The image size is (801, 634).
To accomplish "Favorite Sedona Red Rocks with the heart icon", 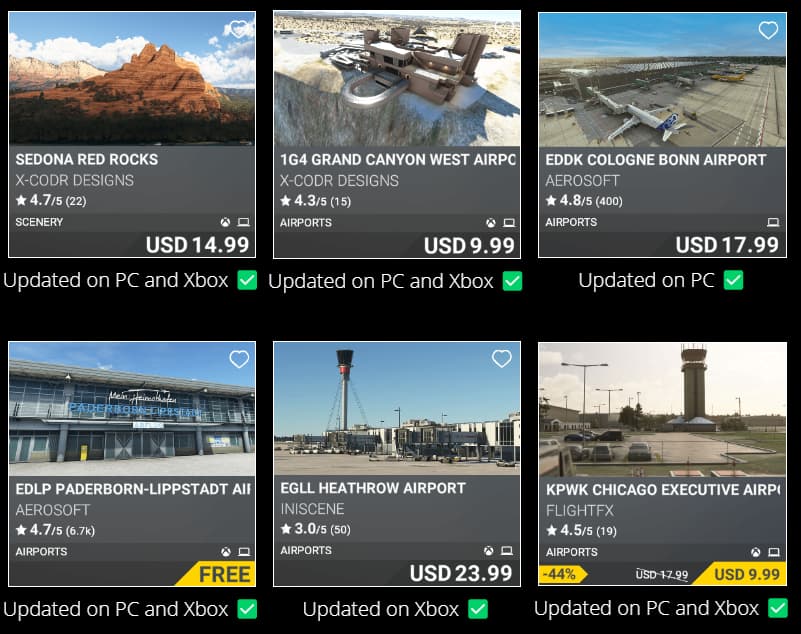I will click(239, 29).
